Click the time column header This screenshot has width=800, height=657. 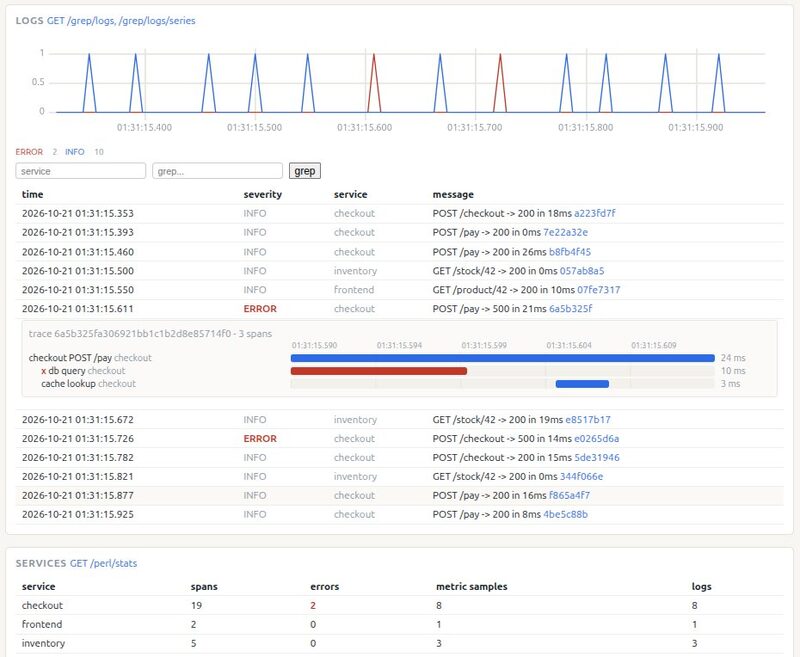point(33,194)
